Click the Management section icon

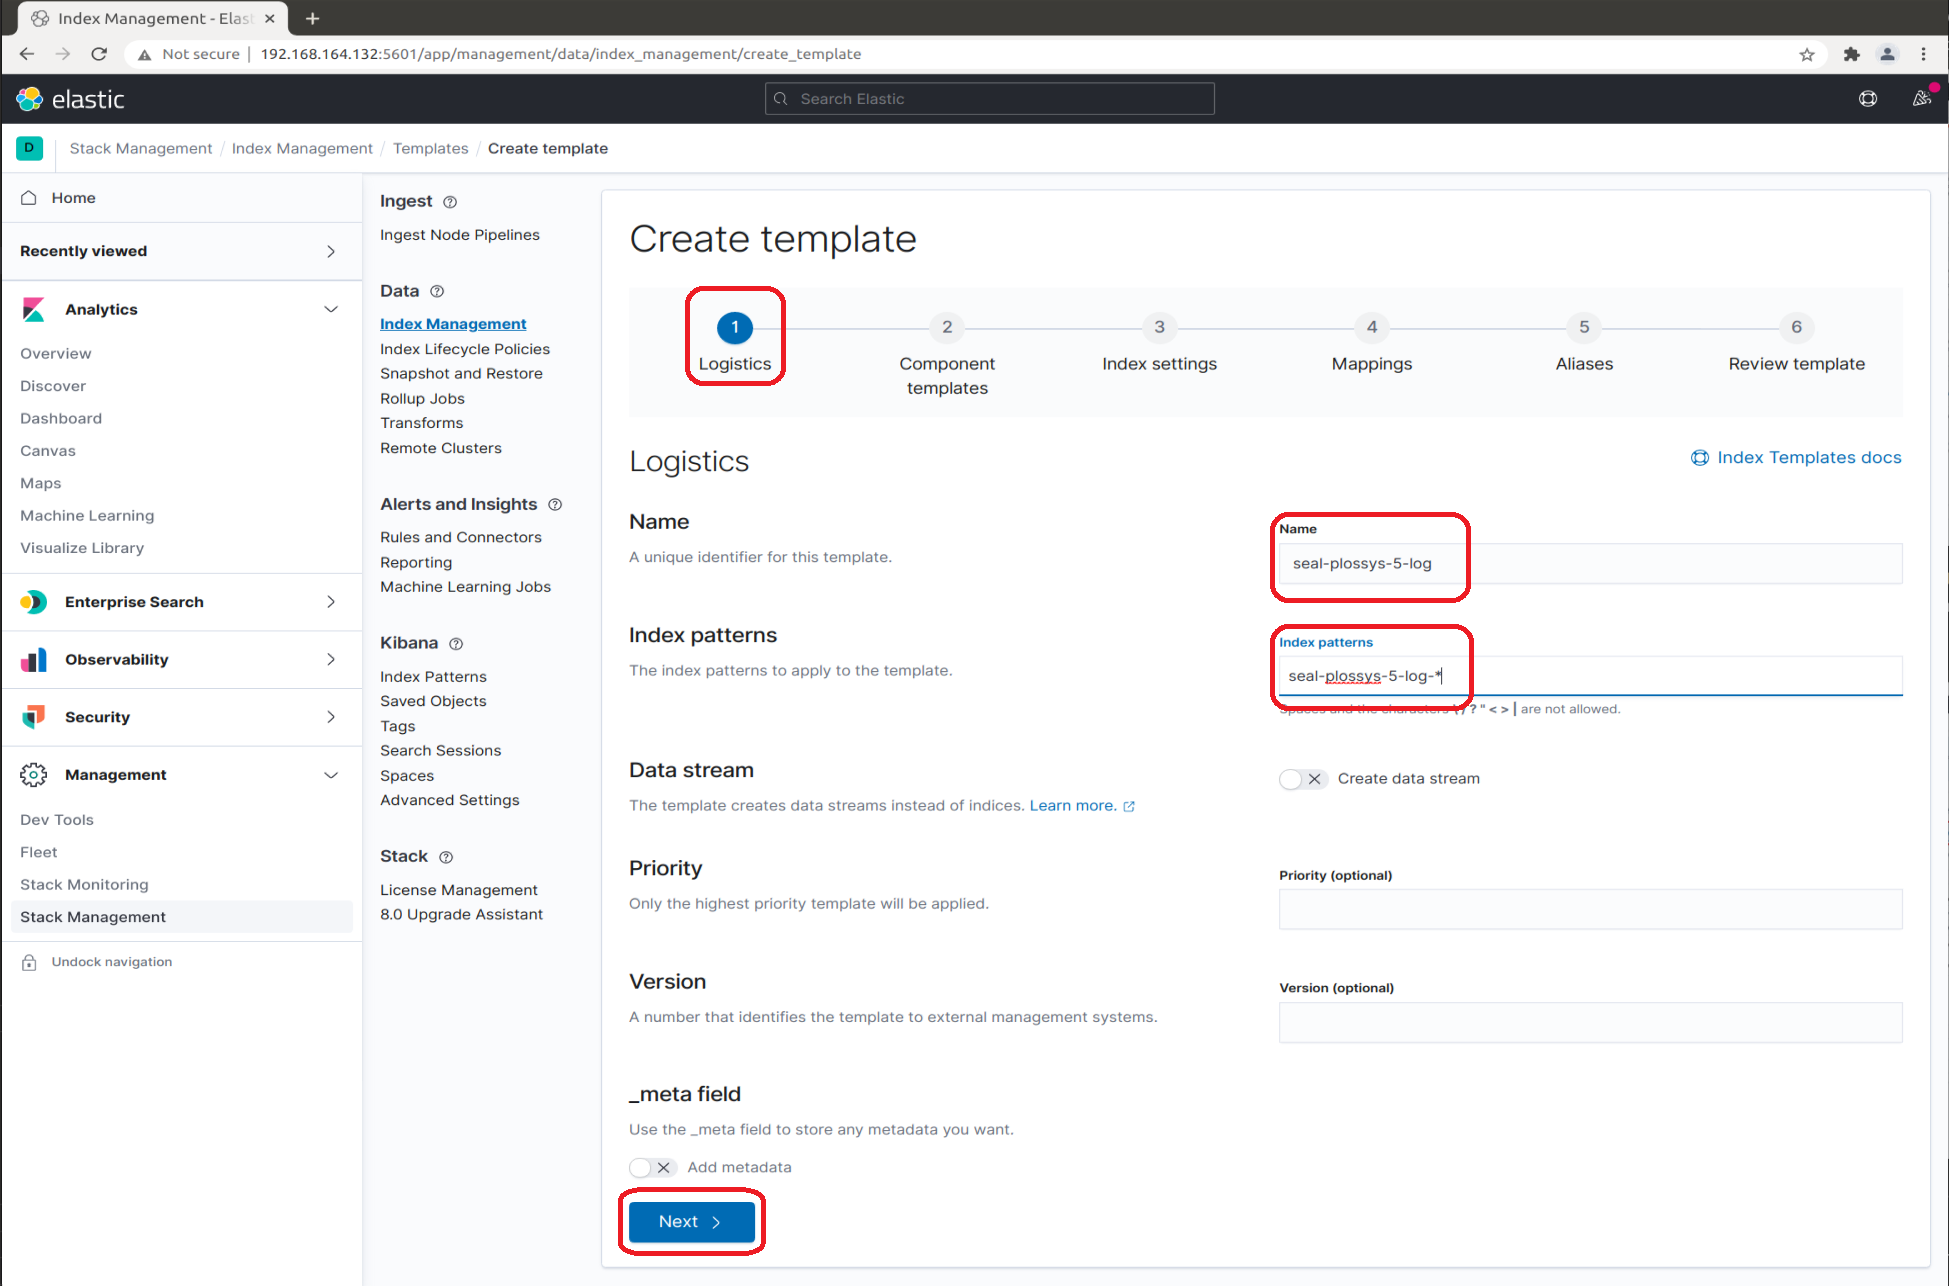coord(34,775)
